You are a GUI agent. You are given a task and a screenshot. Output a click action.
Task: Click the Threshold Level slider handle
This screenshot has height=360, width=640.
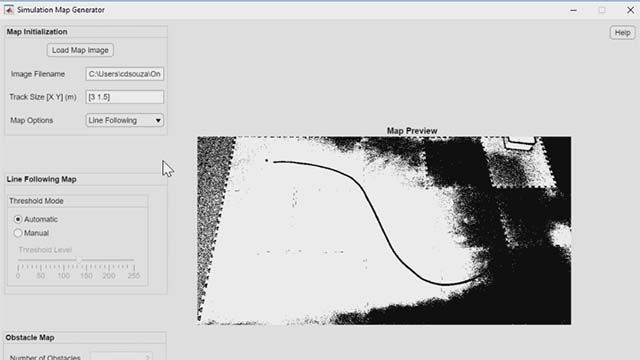point(78,259)
